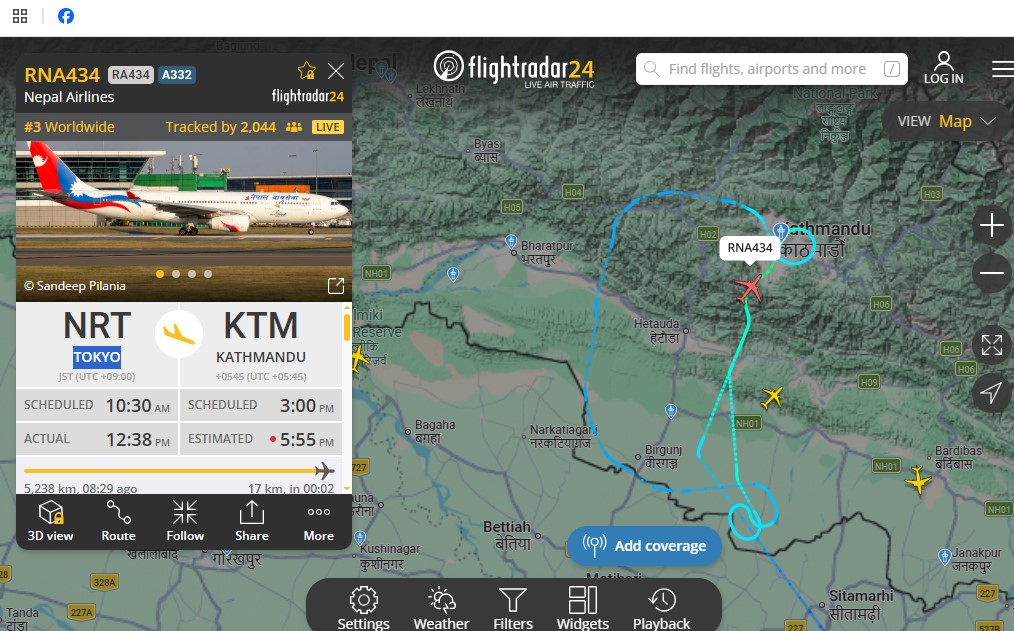Add RNA434 to favorites with star icon
1014x631 pixels.
(x=307, y=70)
